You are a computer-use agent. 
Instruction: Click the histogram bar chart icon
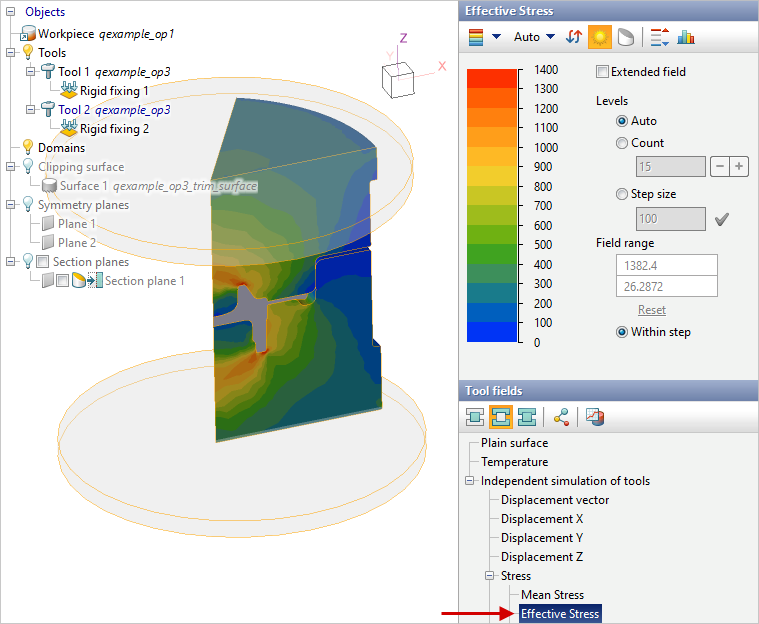click(x=686, y=37)
